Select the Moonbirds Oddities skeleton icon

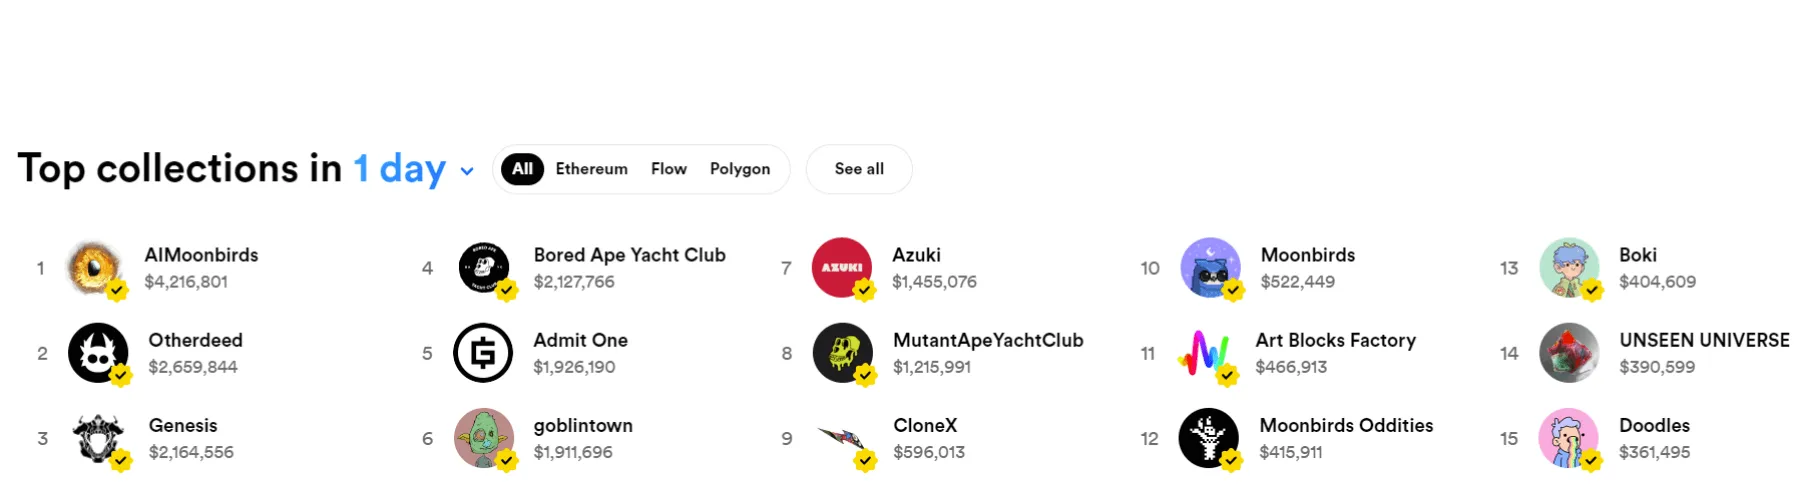(x=1208, y=437)
